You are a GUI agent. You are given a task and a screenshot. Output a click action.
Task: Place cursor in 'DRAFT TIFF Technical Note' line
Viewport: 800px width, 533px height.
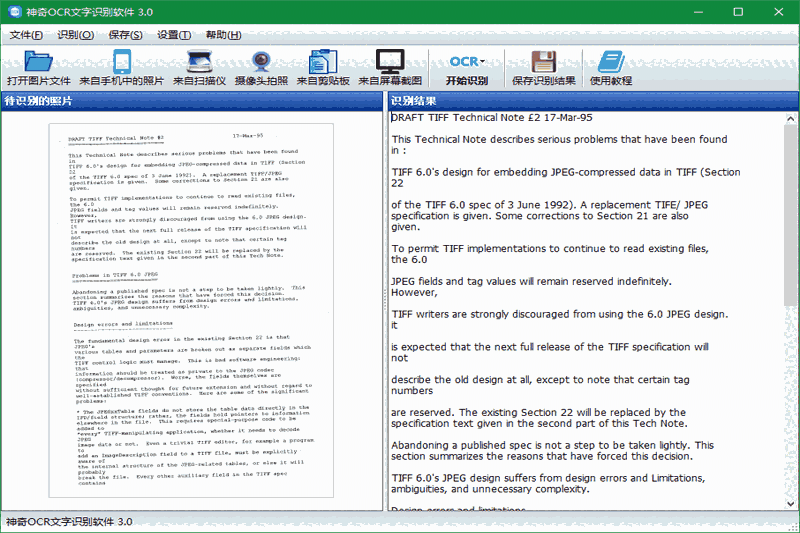pos(492,117)
